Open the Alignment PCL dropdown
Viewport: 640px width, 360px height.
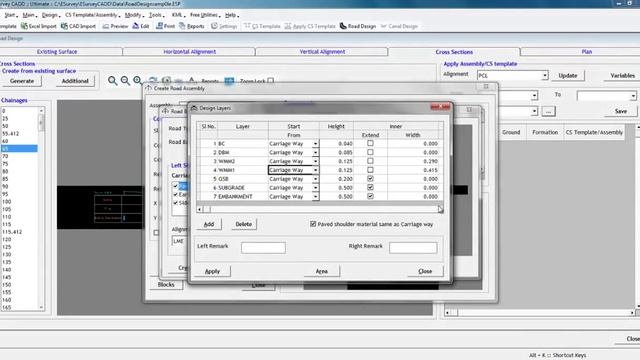(544, 76)
